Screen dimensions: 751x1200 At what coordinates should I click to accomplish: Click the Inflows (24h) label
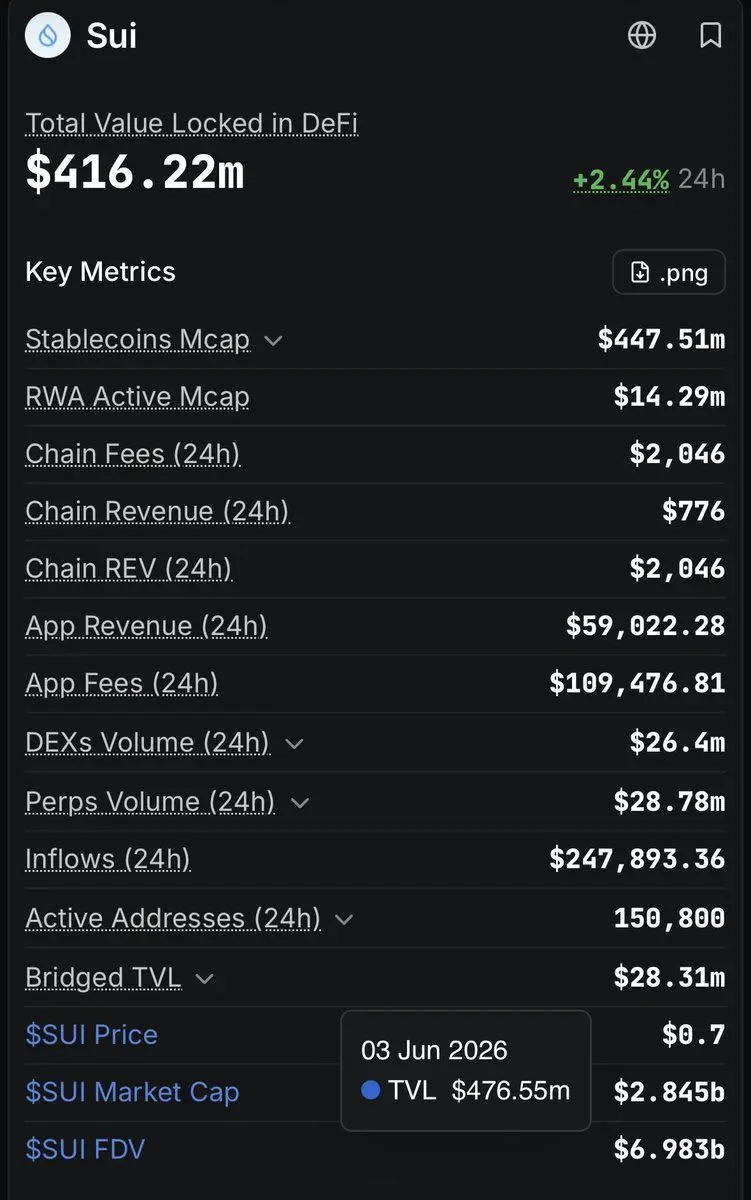coord(108,859)
